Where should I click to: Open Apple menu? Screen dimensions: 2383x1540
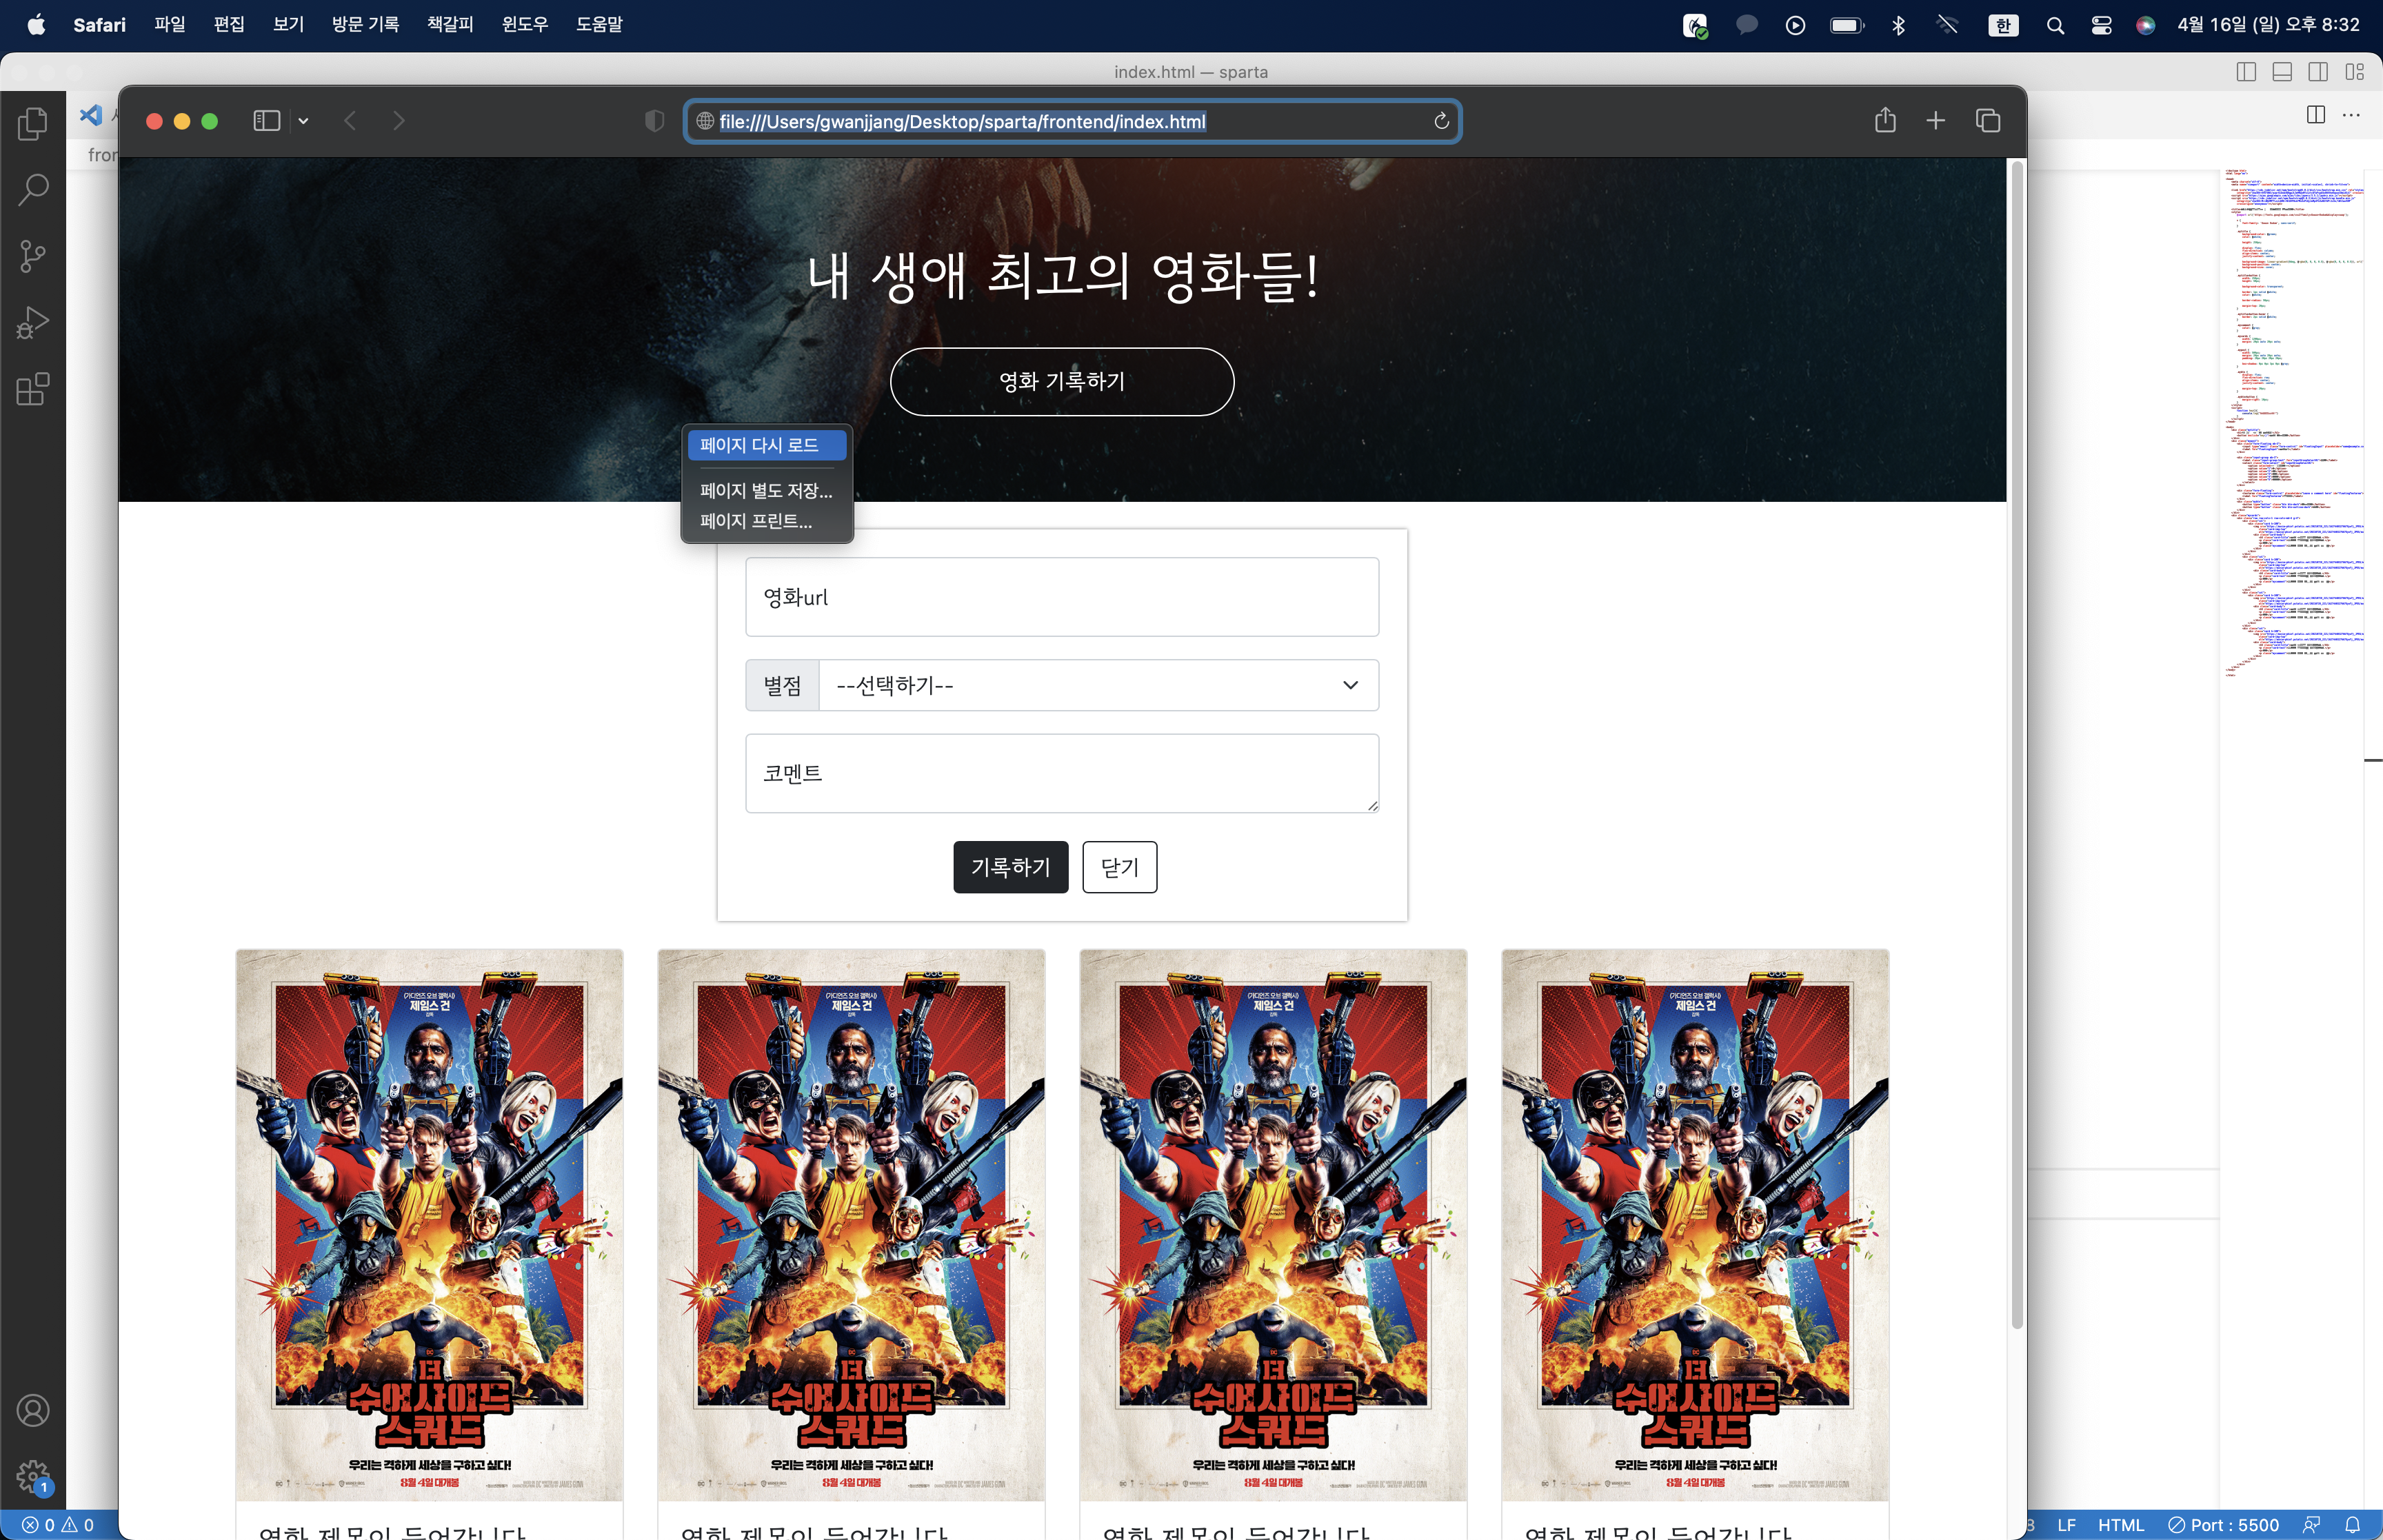coord(36,24)
